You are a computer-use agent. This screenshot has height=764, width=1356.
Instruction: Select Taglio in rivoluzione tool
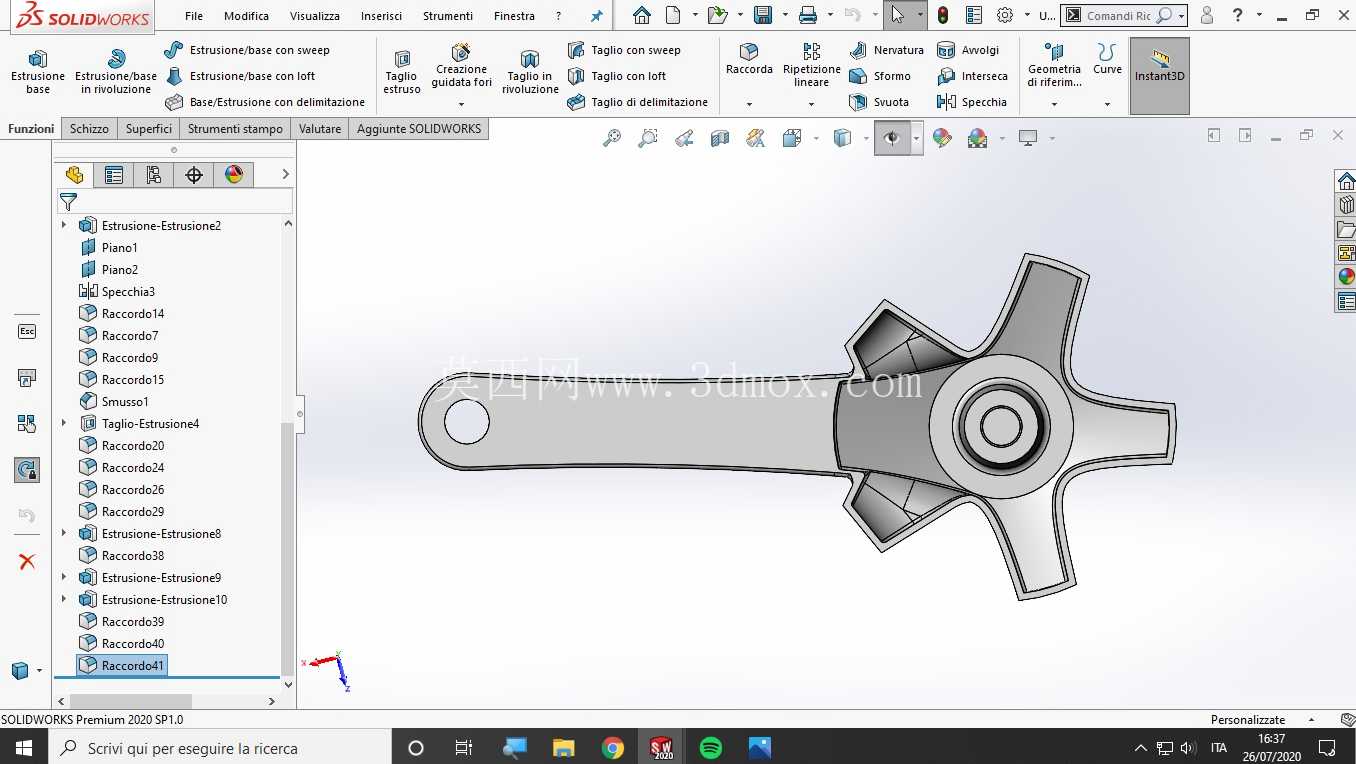point(530,72)
